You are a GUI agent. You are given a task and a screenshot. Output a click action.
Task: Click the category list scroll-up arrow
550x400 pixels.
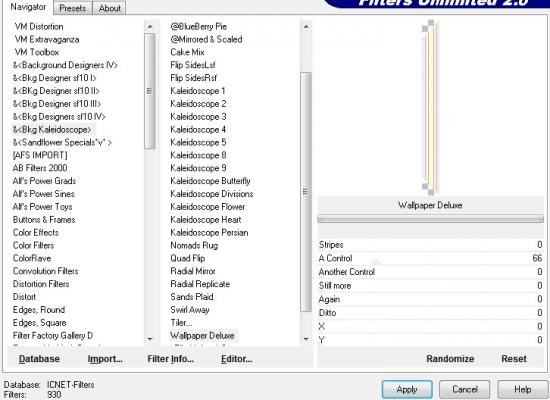pyautogui.click(x=150, y=27)
